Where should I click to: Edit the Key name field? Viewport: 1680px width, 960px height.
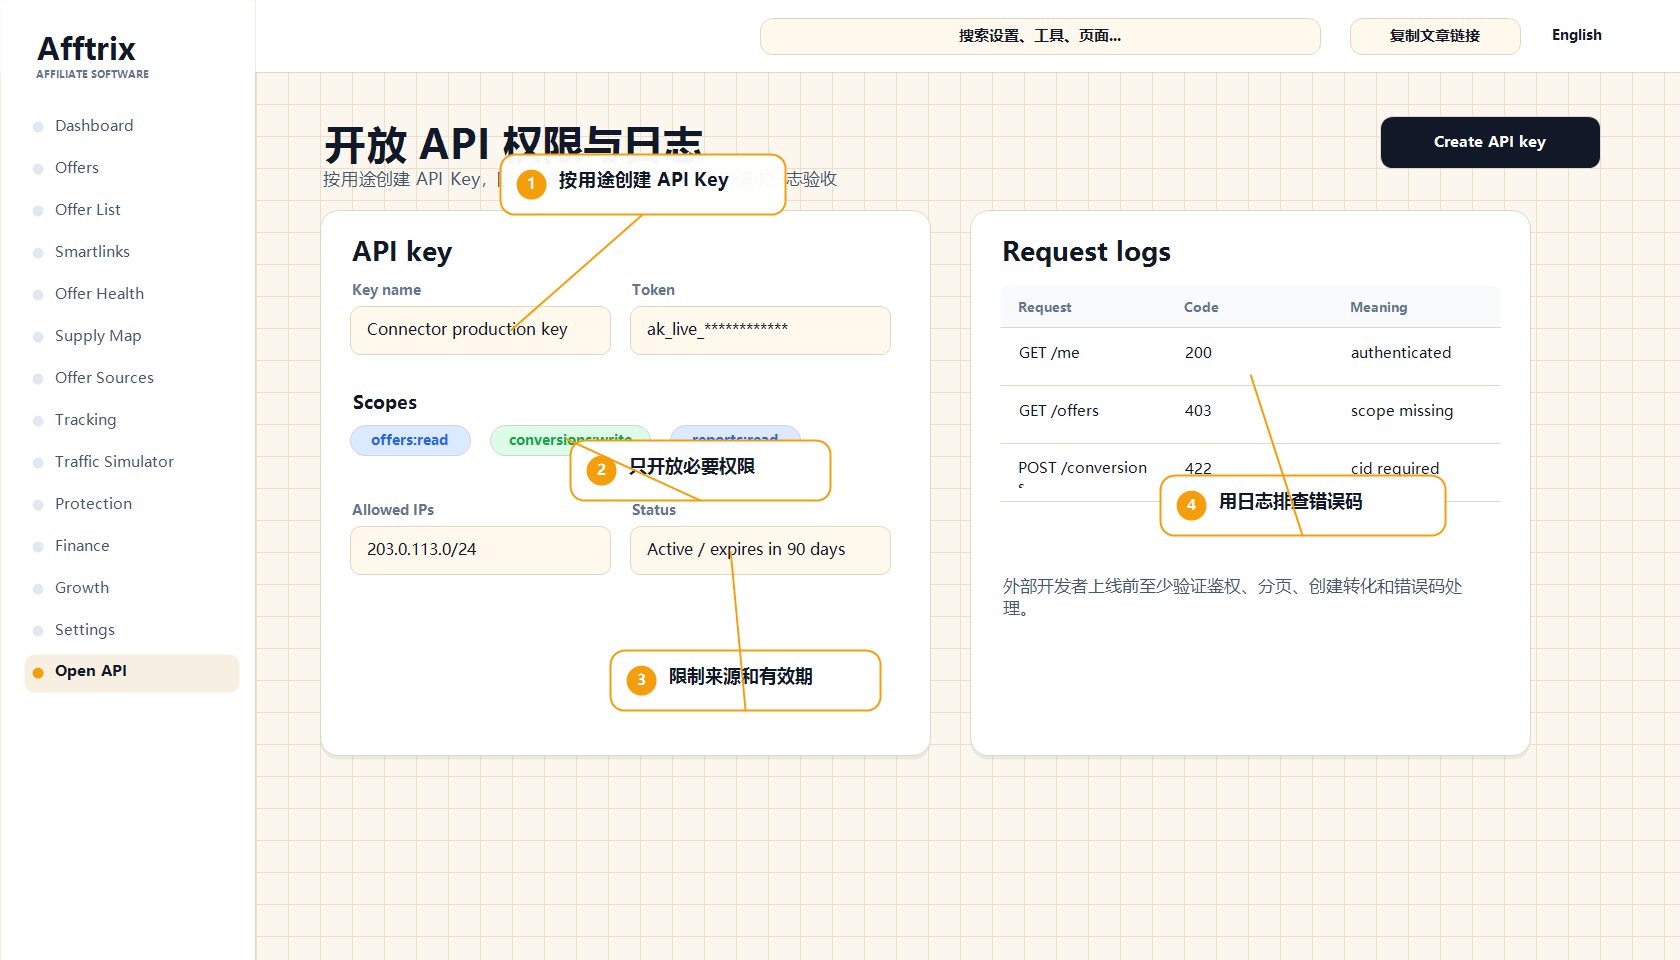(x=480, y=330)
